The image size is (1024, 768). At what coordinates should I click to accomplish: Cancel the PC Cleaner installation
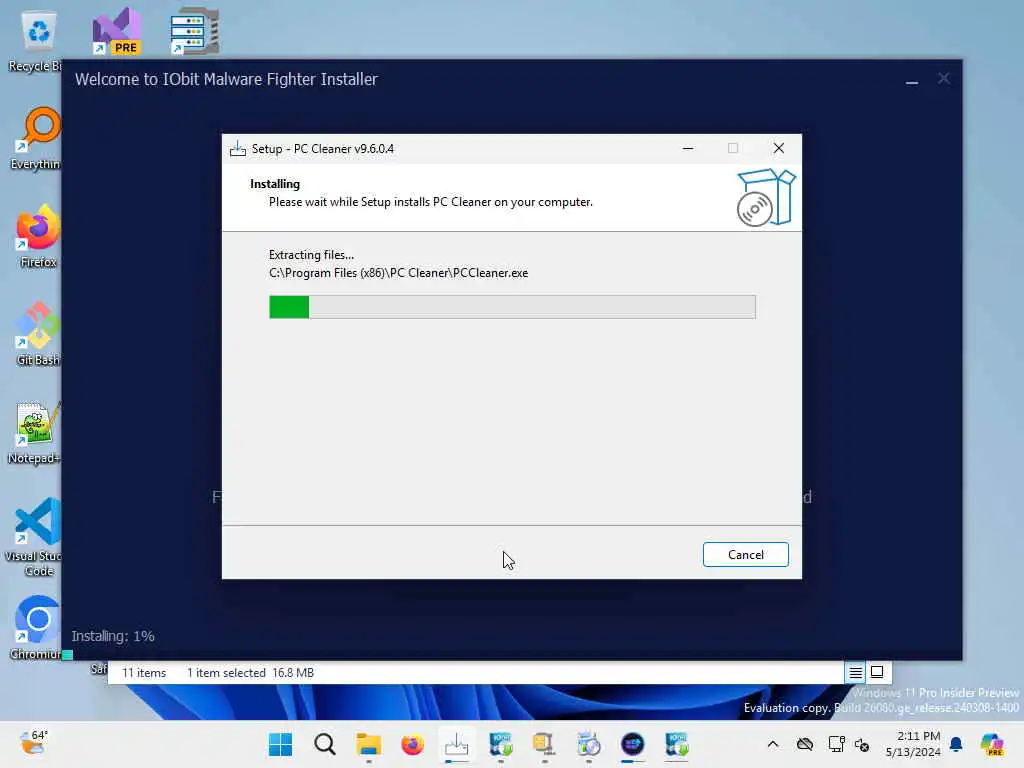745,554
